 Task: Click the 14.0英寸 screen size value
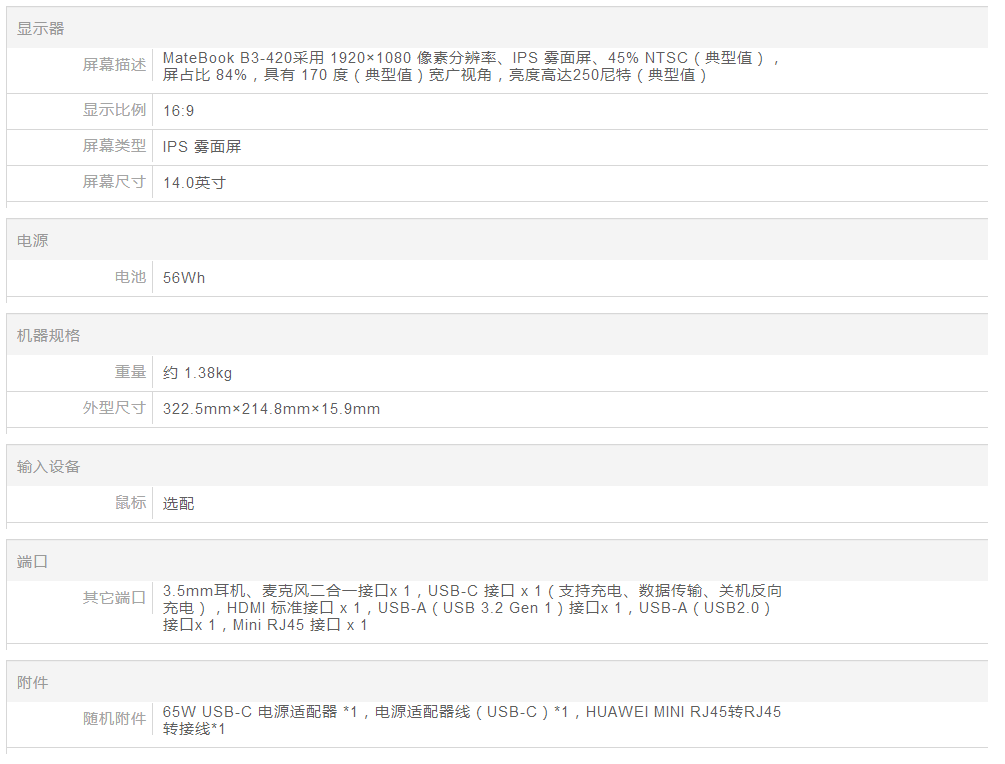(x=194, y=183)
